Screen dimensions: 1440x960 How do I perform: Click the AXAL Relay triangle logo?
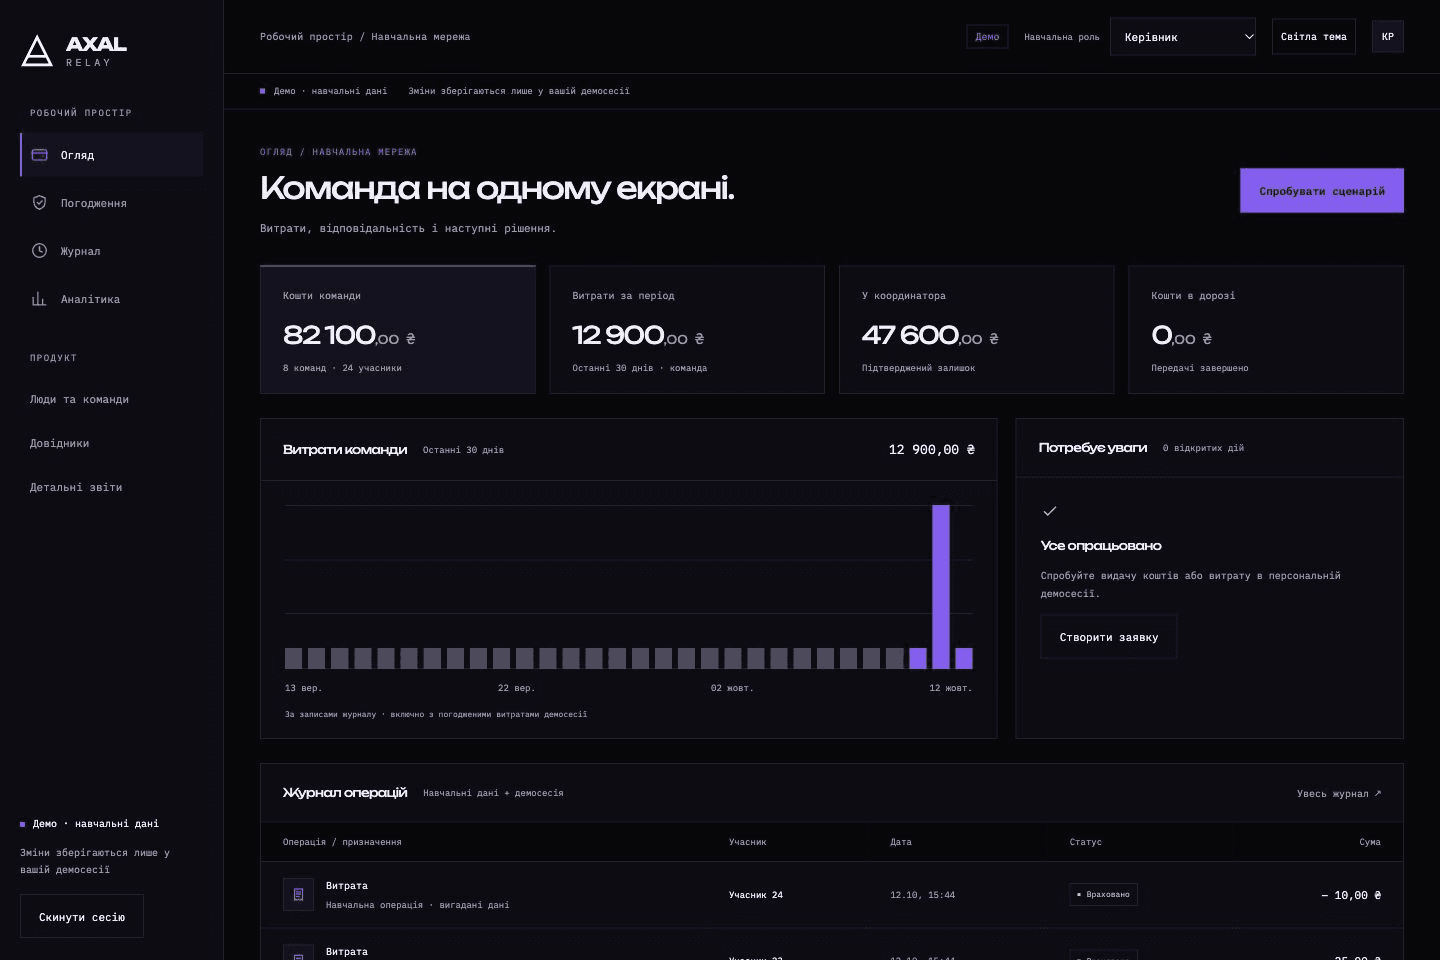pyautogui.click(x=37, y=50)
